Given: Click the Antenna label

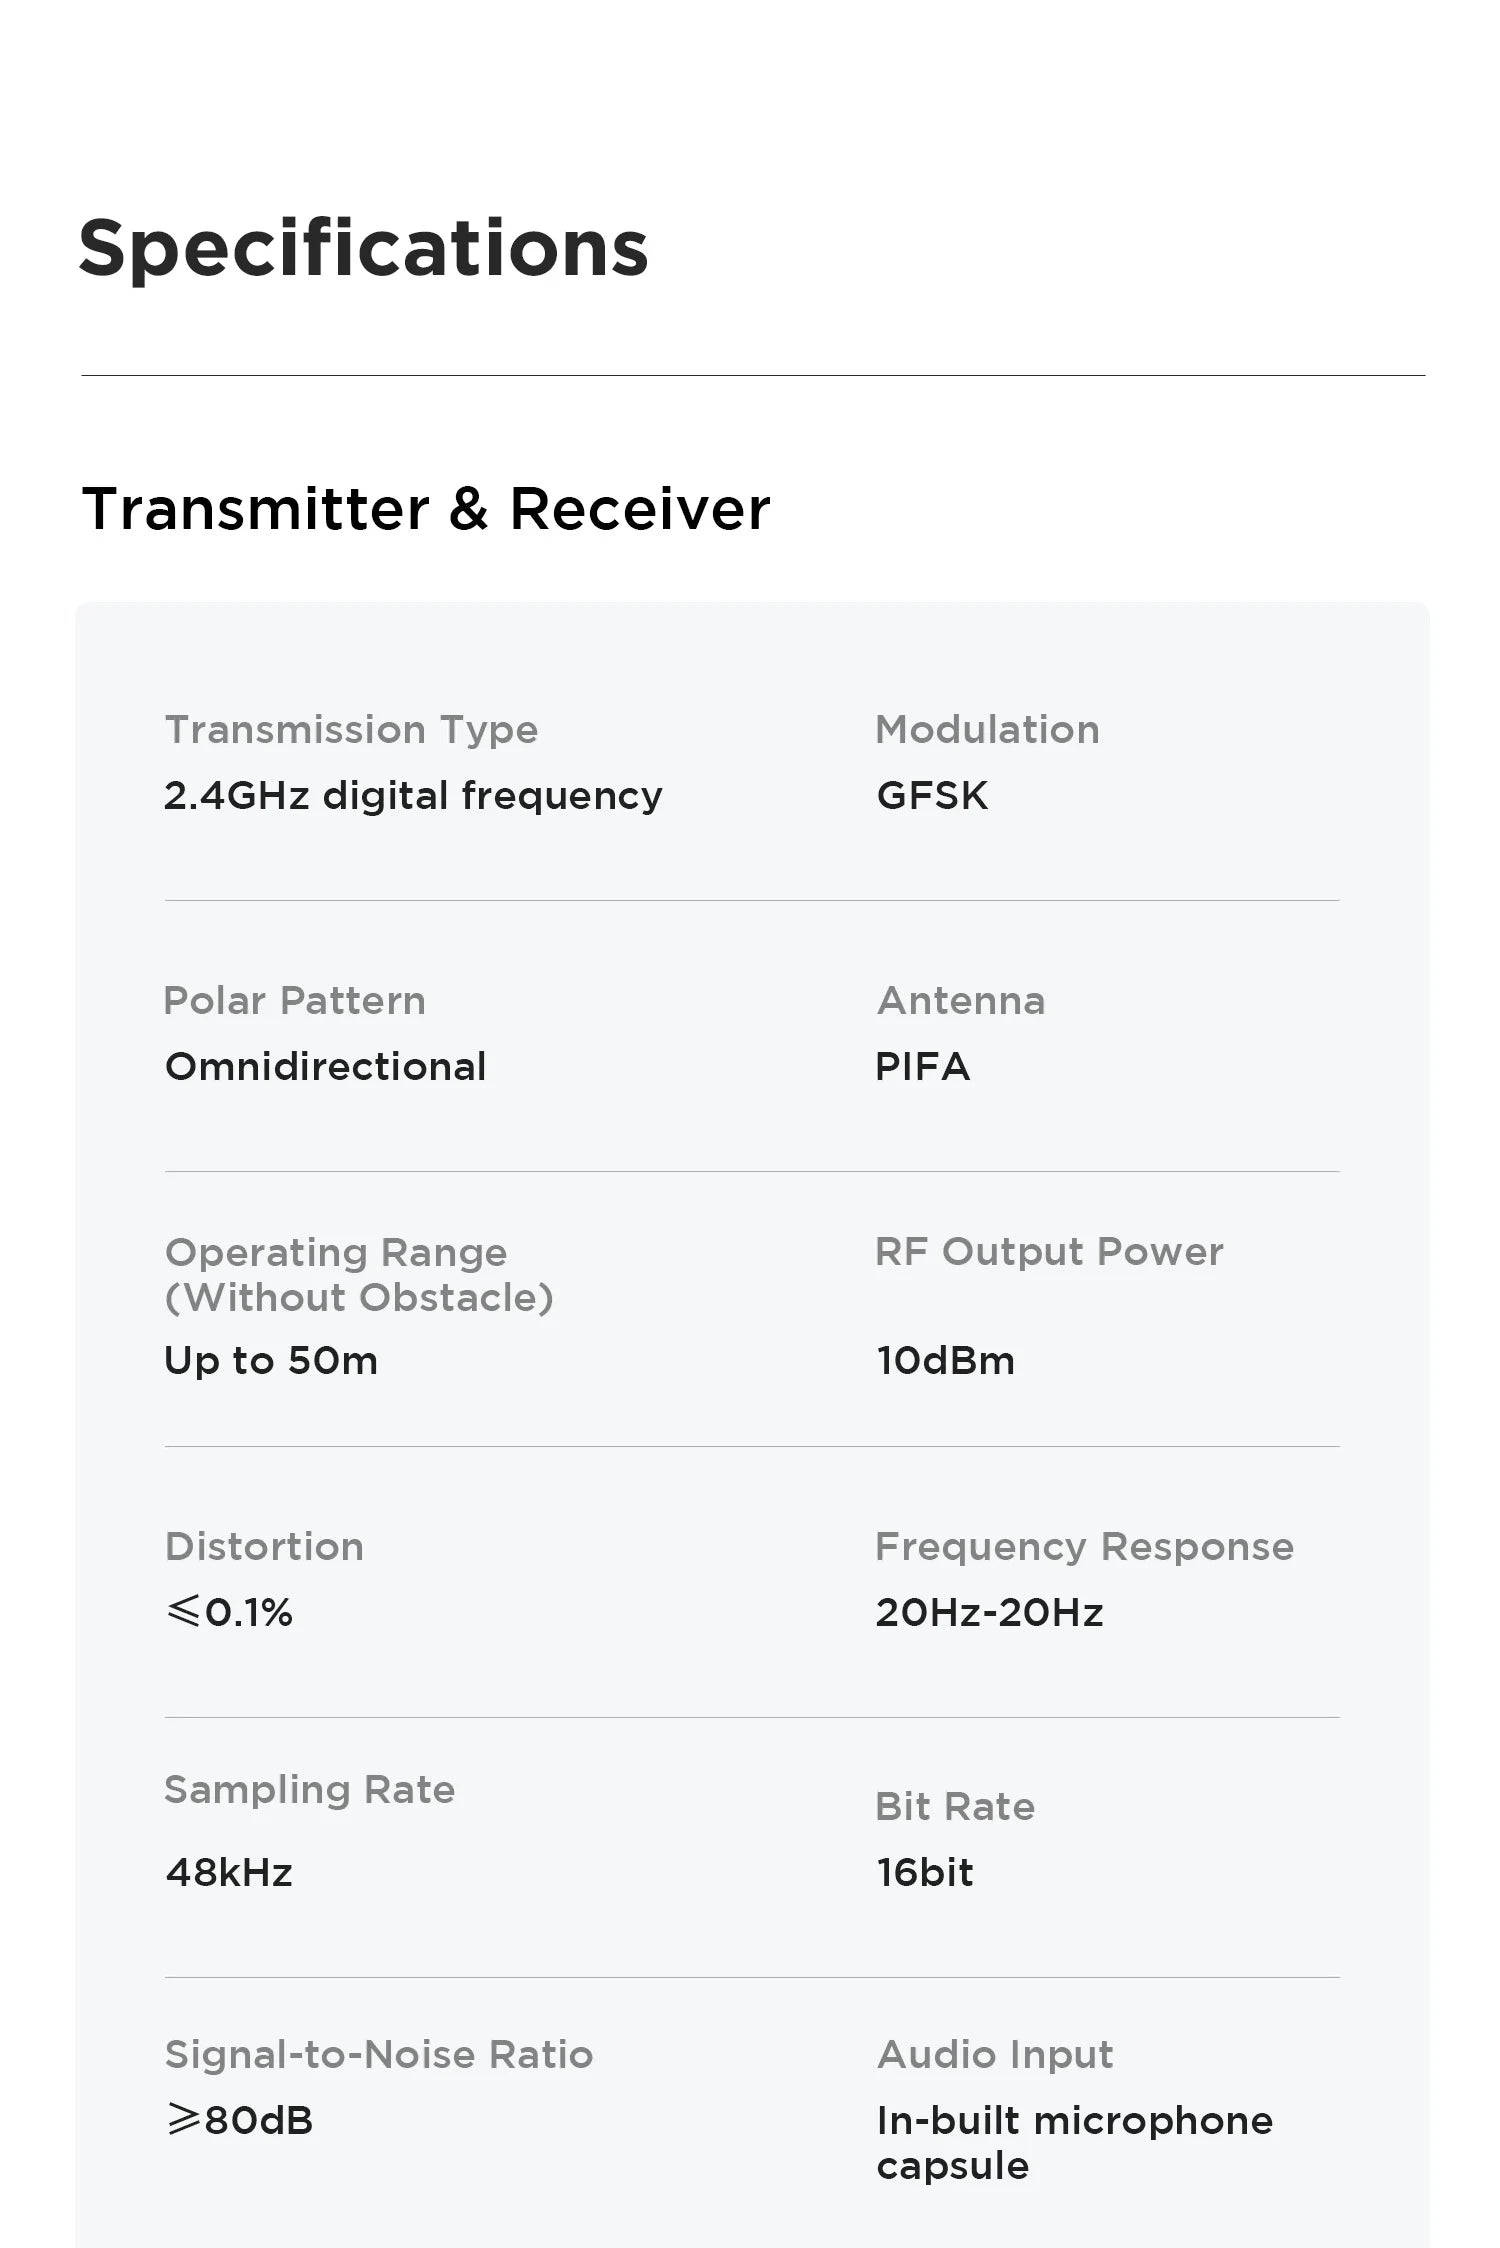Looking at the screenshot, I should 961,1001.
